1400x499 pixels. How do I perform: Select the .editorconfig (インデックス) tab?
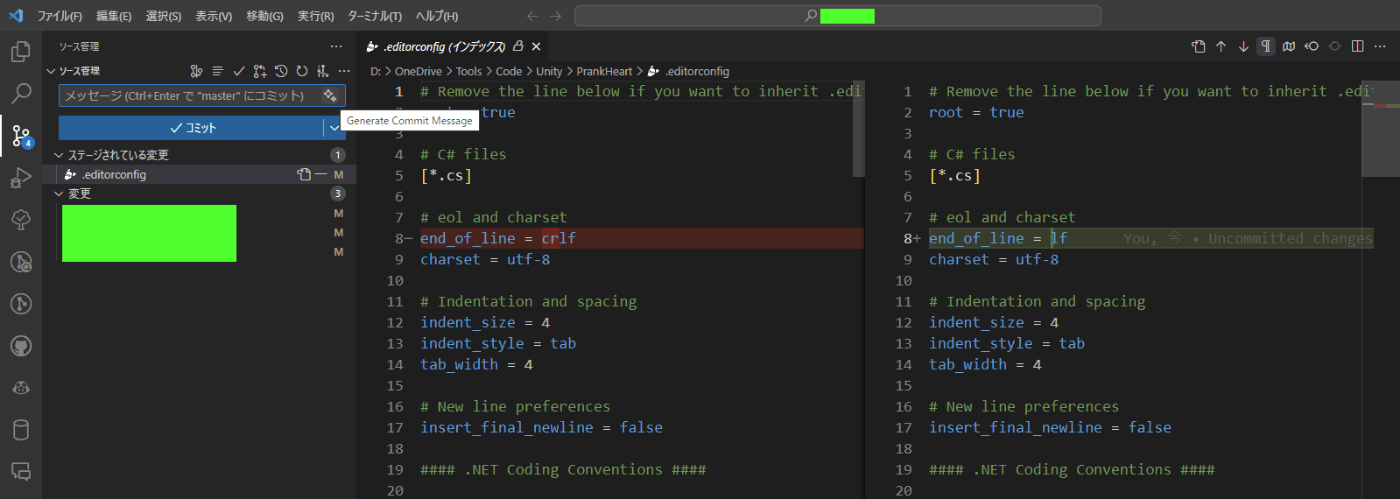[x=453, y=47]
